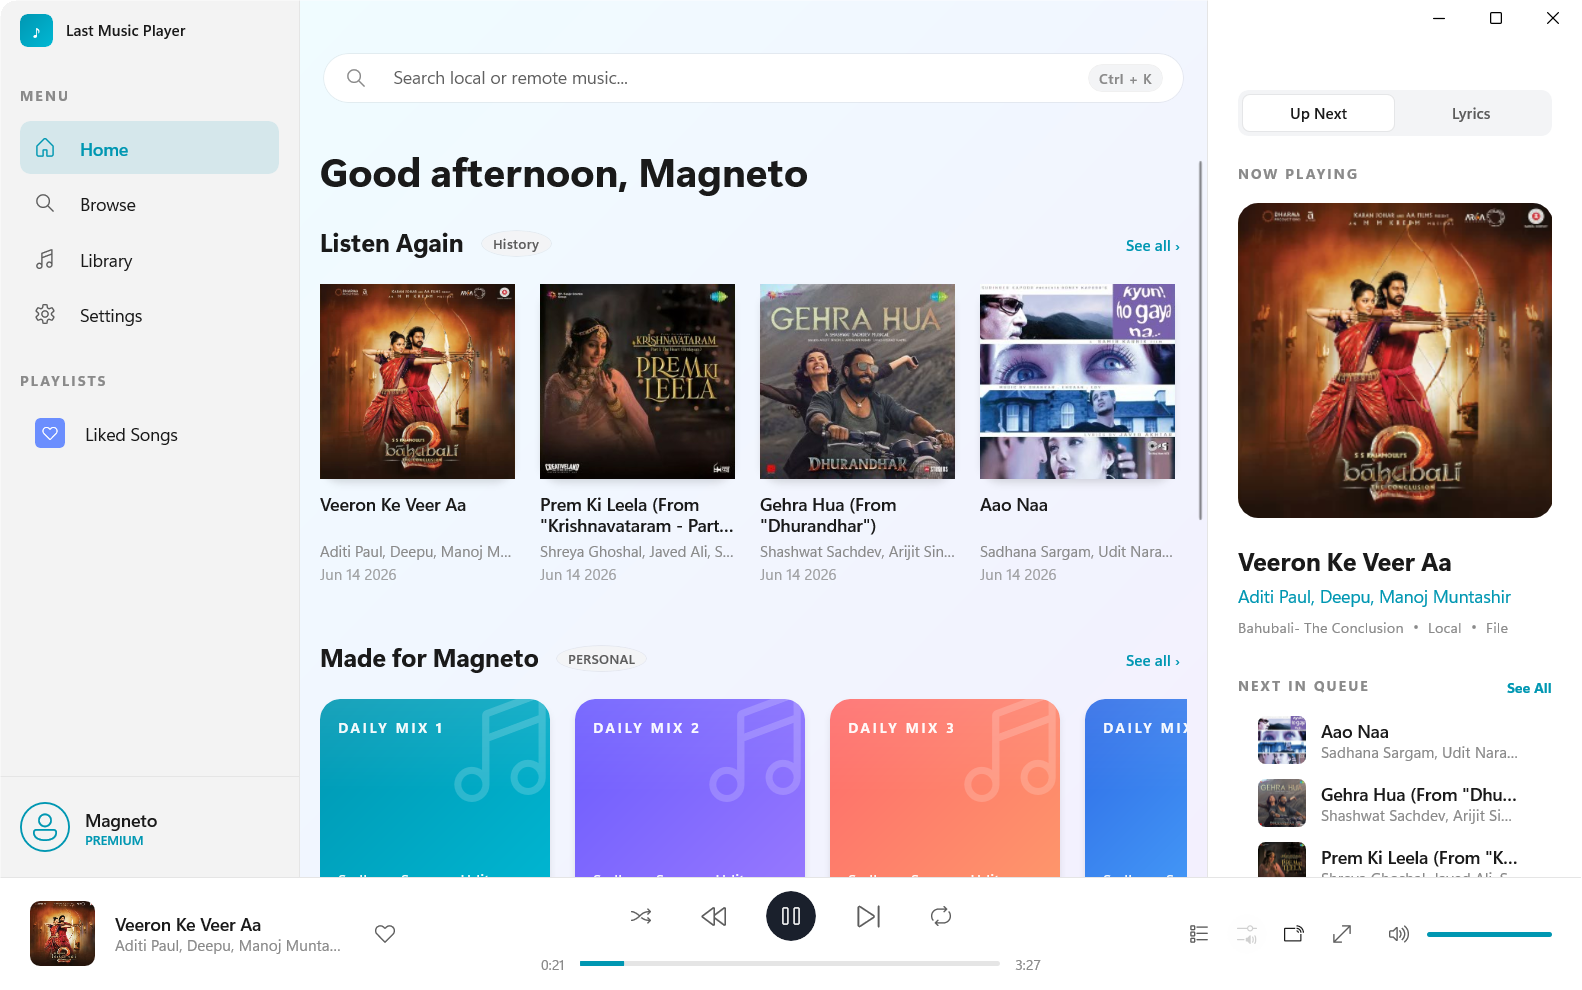Screen dimensions: 1582x990
Task: Click the Settings gear icon
Action: coord(45,314)
